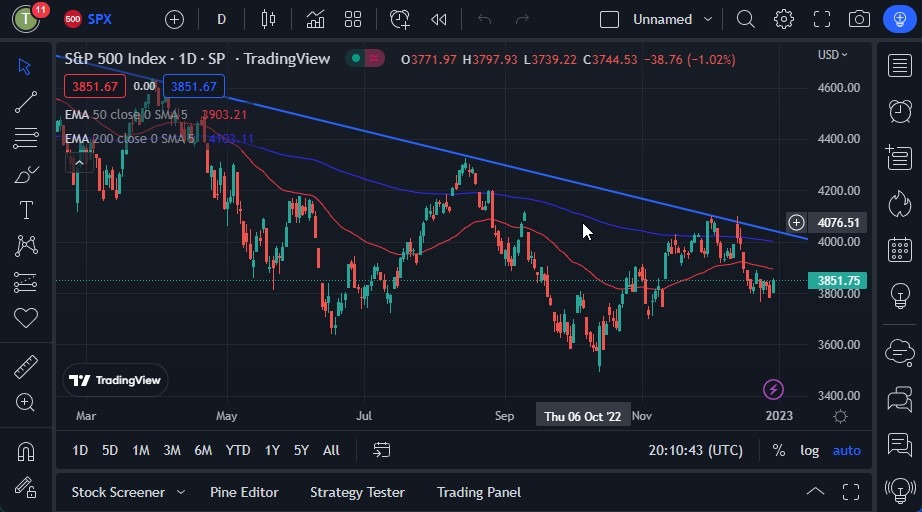The width and height of the screenshot is (922, 512).
Task: Open the Fibonacci retracement tools
Action: (x=25, y=138)
